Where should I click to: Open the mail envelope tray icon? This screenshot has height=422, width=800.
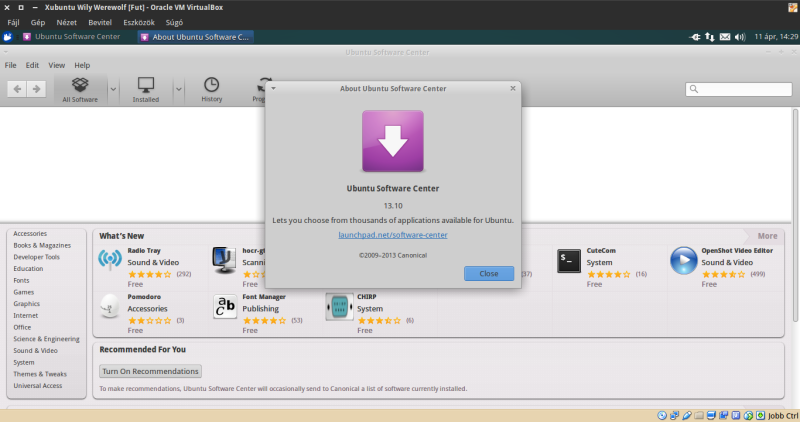coord(724,37)
